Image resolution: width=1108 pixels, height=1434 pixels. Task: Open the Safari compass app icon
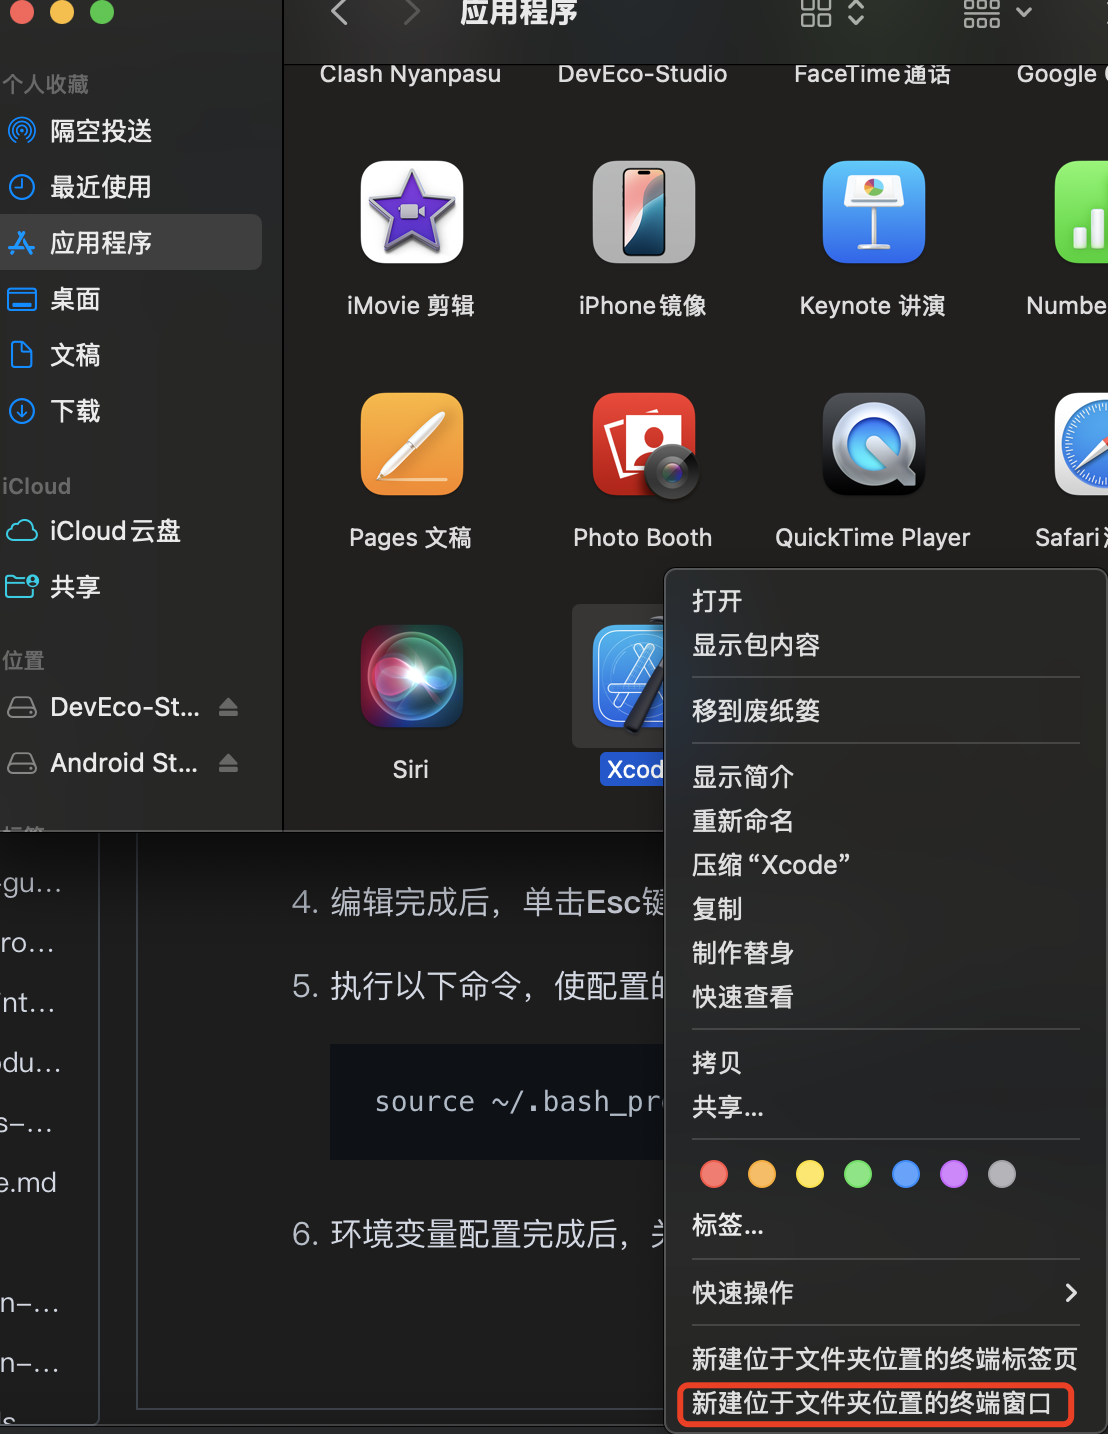click(x=1082, y=444)
